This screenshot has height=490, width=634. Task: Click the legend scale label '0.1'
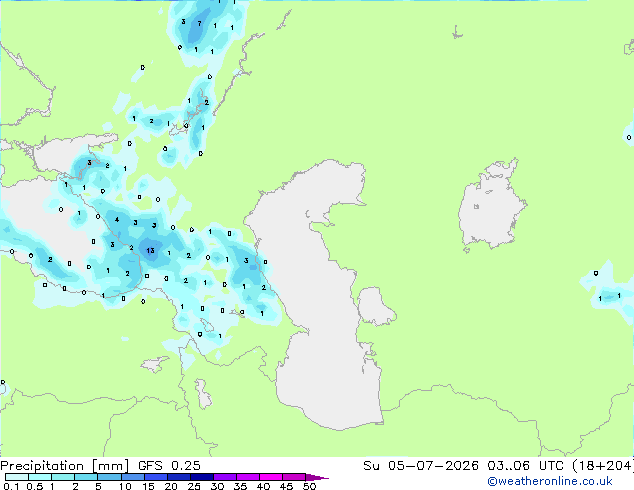click(11, 486)
